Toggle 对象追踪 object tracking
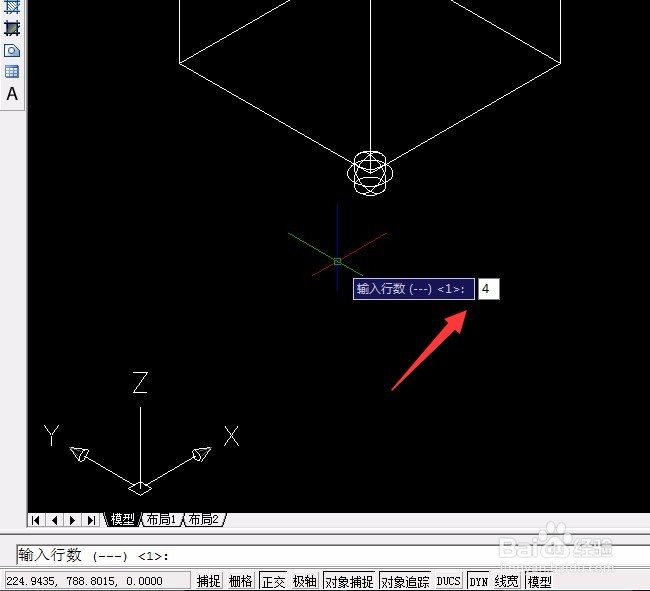 click(405, 581)
